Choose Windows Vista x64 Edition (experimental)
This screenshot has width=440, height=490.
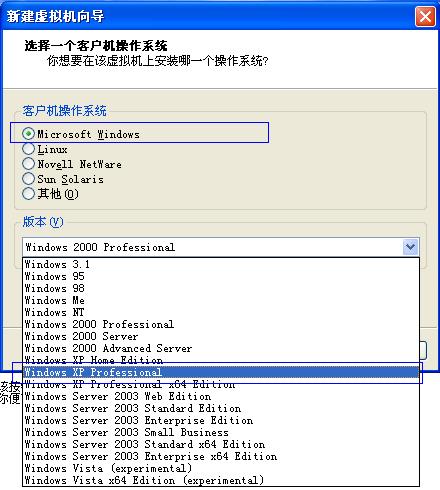(221, 480)
